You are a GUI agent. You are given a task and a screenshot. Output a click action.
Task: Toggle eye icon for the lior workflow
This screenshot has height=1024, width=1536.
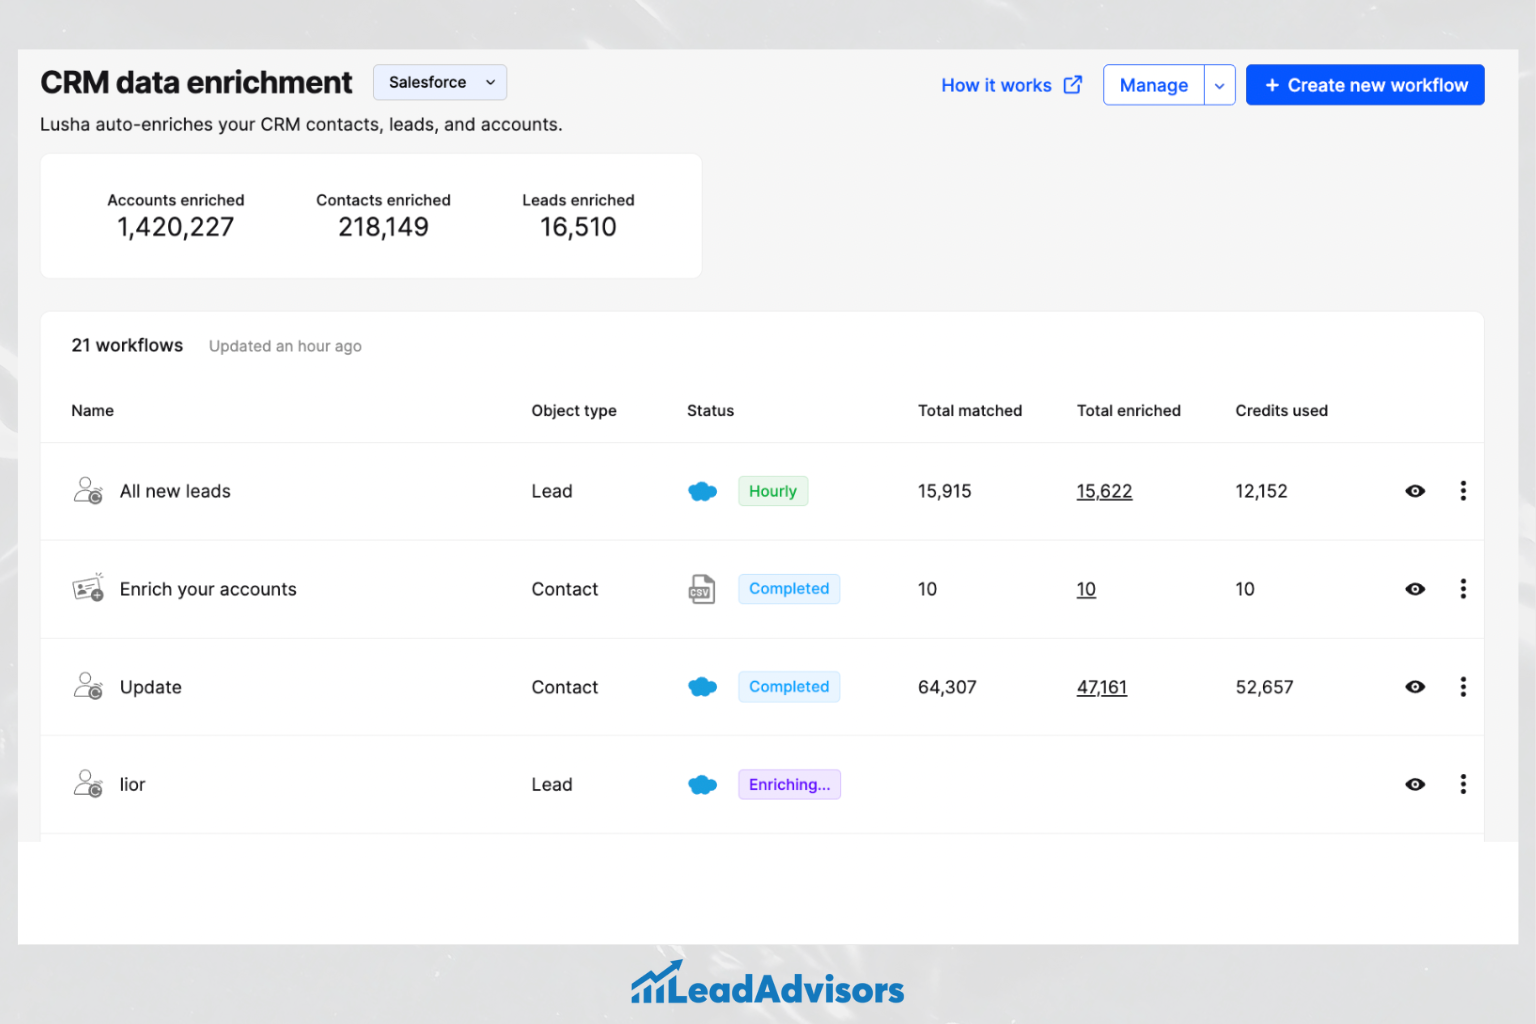1415,785
